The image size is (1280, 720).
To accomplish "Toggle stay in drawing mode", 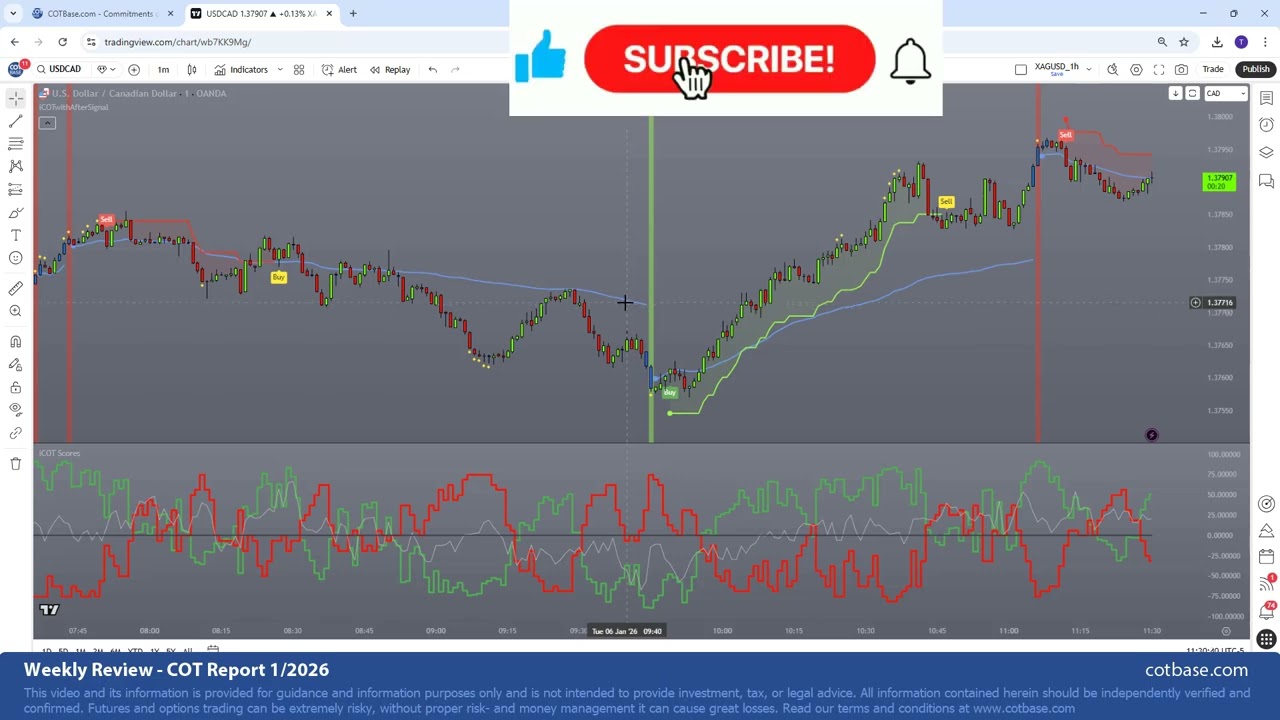I will point(16,364).
